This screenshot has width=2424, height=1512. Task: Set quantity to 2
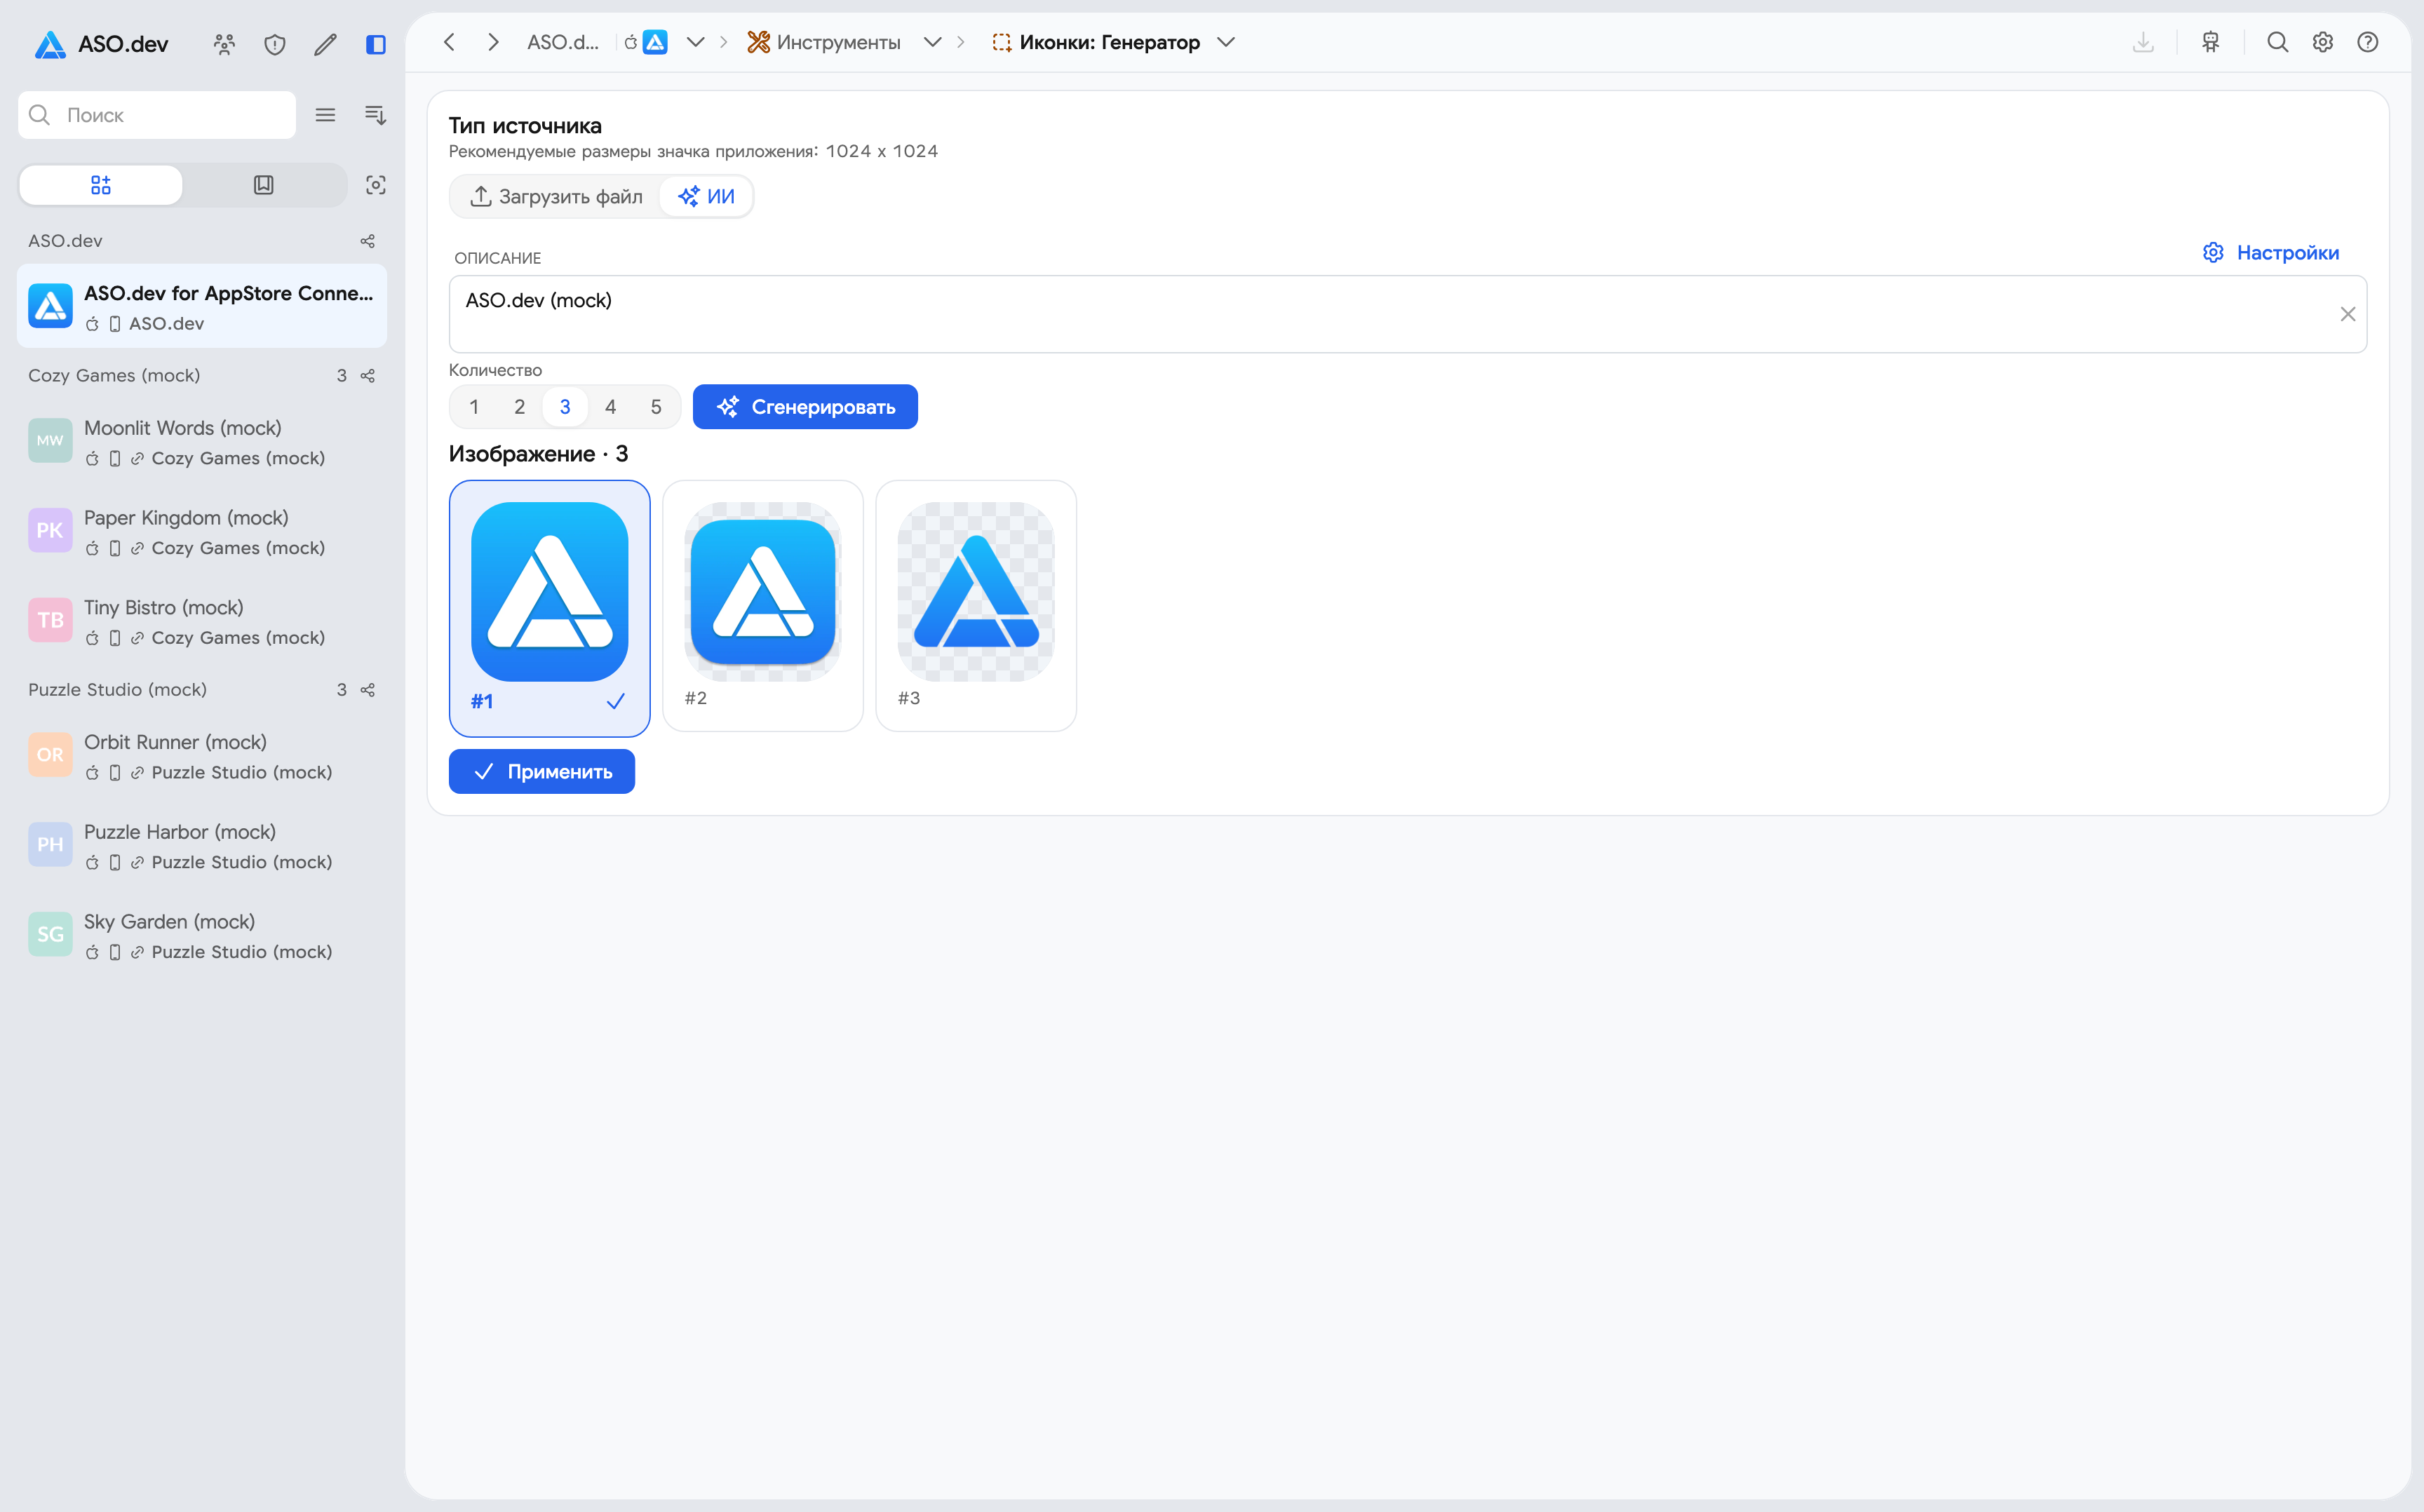[520, 407]
